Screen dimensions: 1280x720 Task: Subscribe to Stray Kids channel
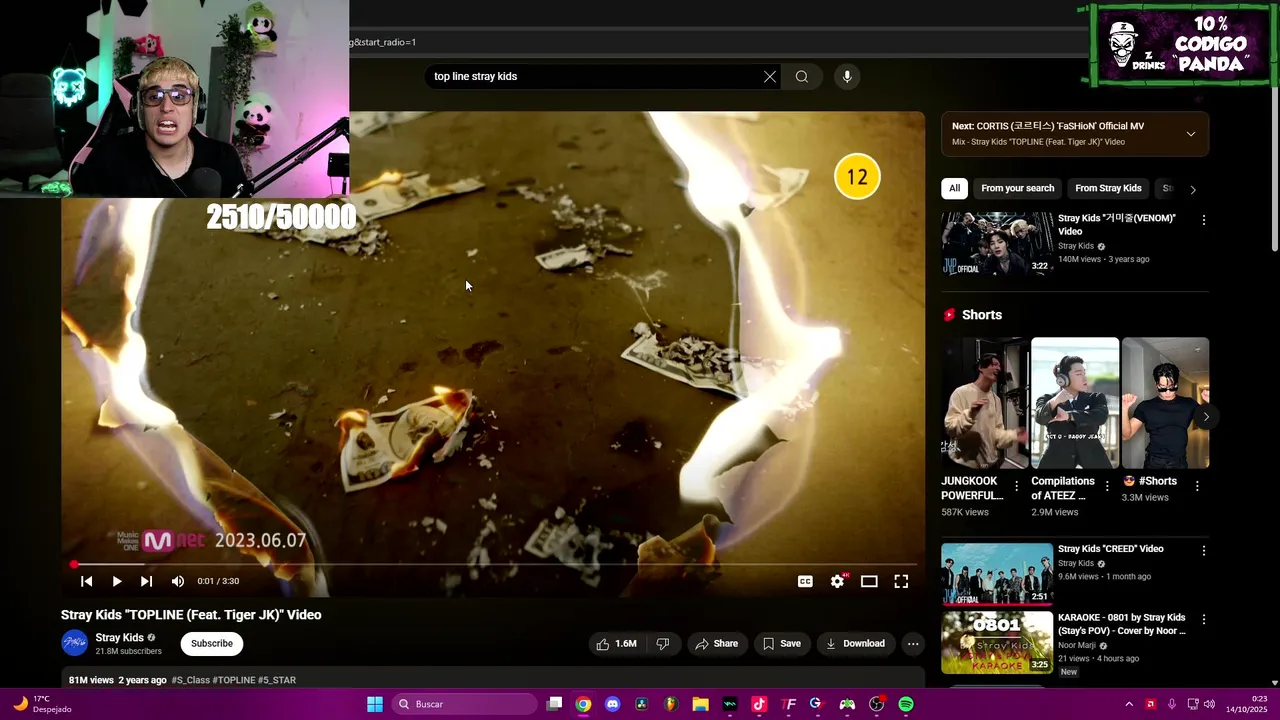[212, 643]
